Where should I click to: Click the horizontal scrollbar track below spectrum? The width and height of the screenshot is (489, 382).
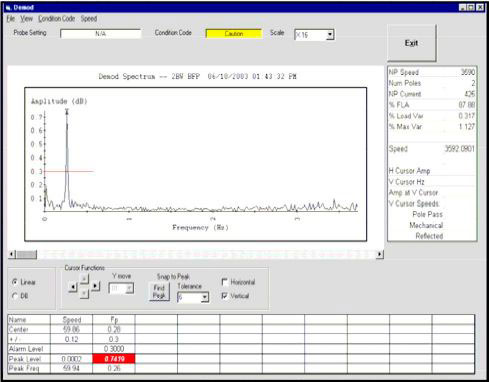tap(206, 254)
